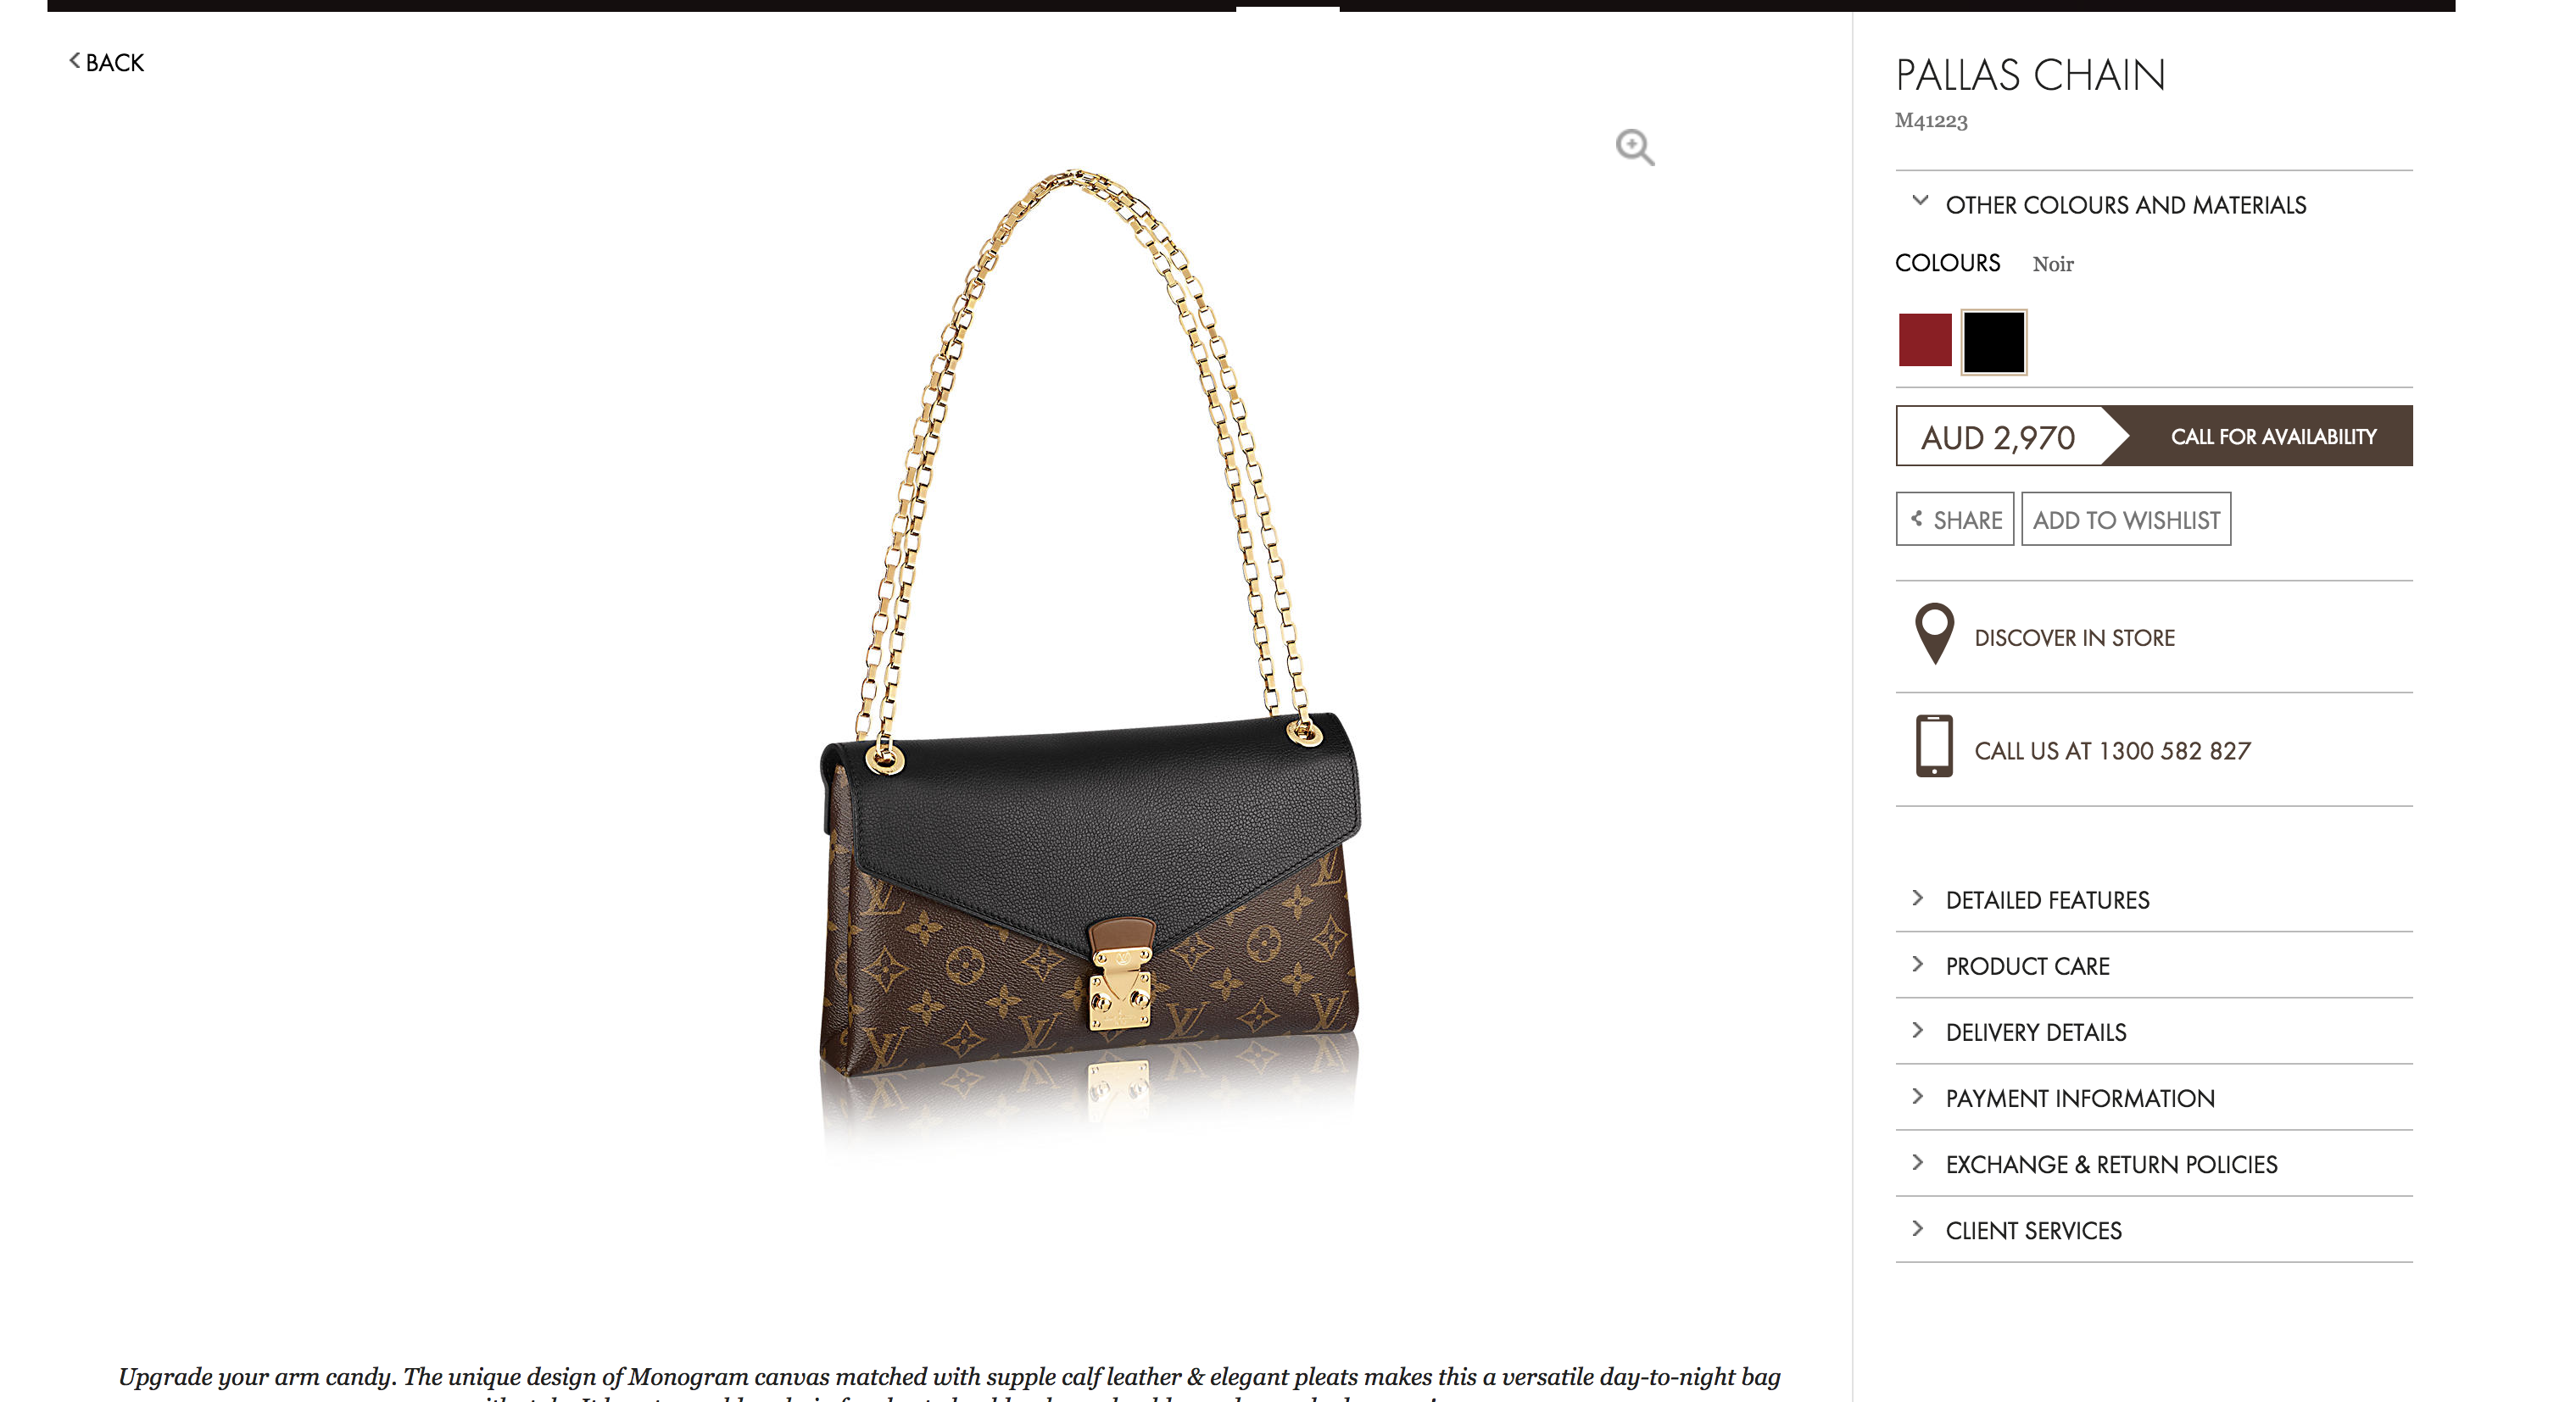Click the phone icon beside the call number
The image size is (2576, 1402).
[1934, 746]
